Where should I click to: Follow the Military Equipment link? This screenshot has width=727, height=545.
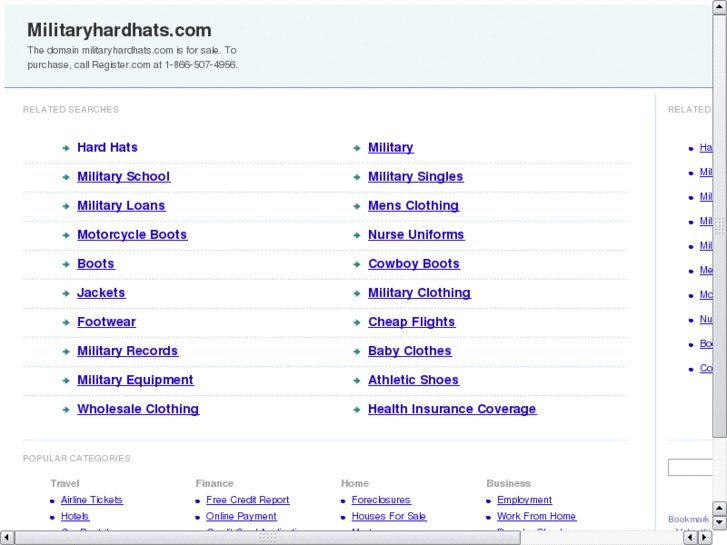point(135,380)
